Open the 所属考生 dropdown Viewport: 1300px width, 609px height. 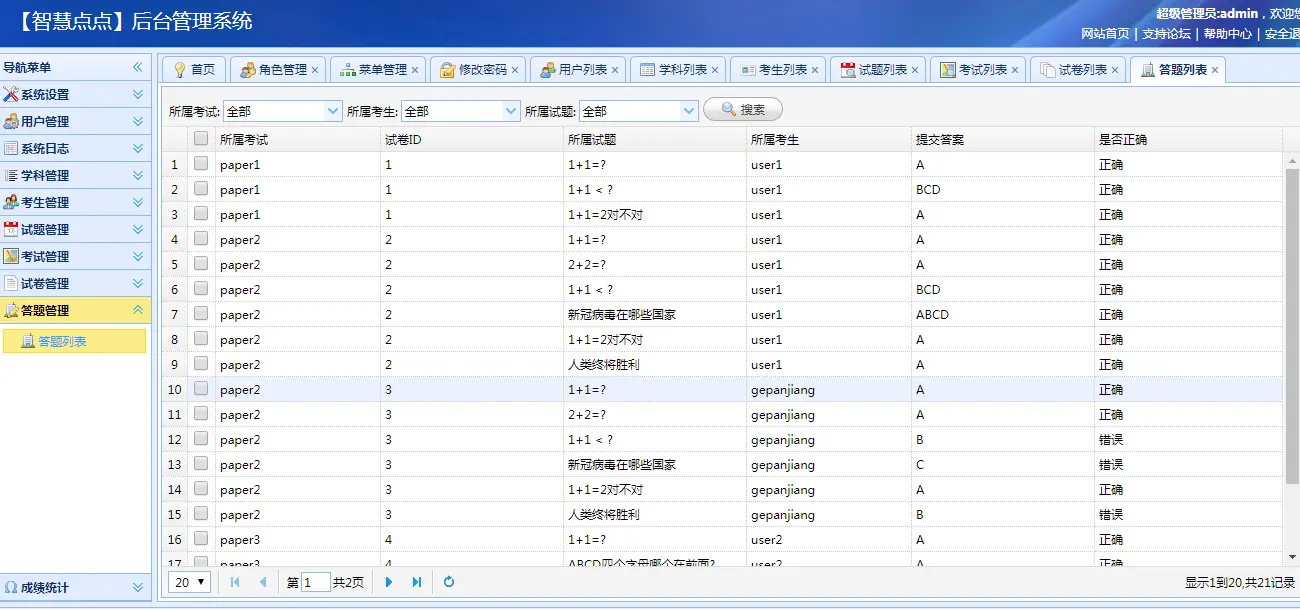[511, 111]
